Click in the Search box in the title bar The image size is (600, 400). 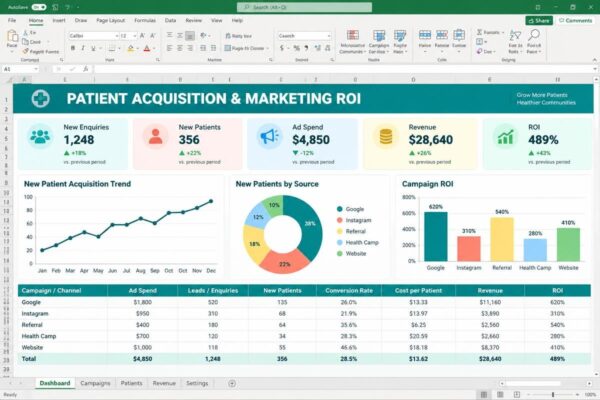pyautogui.click(x=304, y=7)
